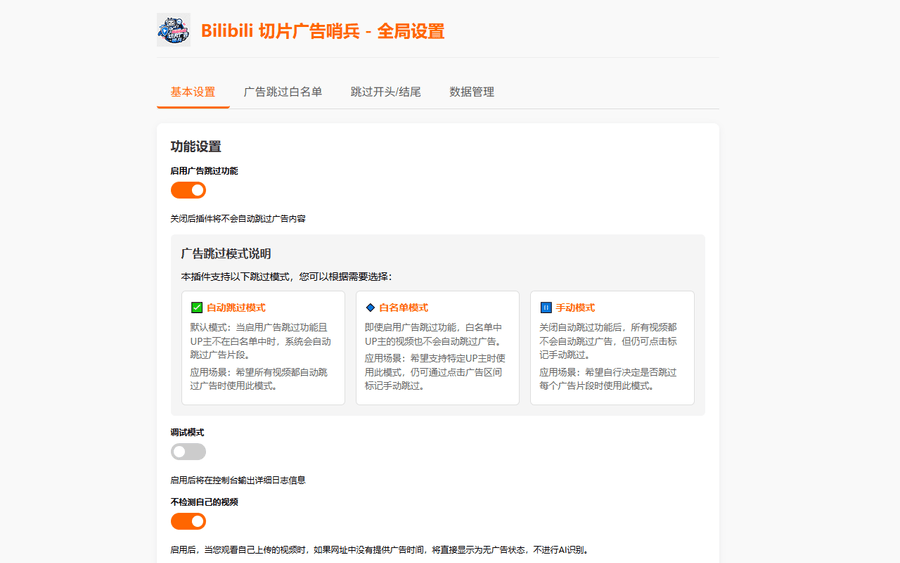Click the blue diamond icon of 白名单模式
Image resolution: width=900 pixels, height=563 pixels.
pyautogui.click(x=370, y=308)
